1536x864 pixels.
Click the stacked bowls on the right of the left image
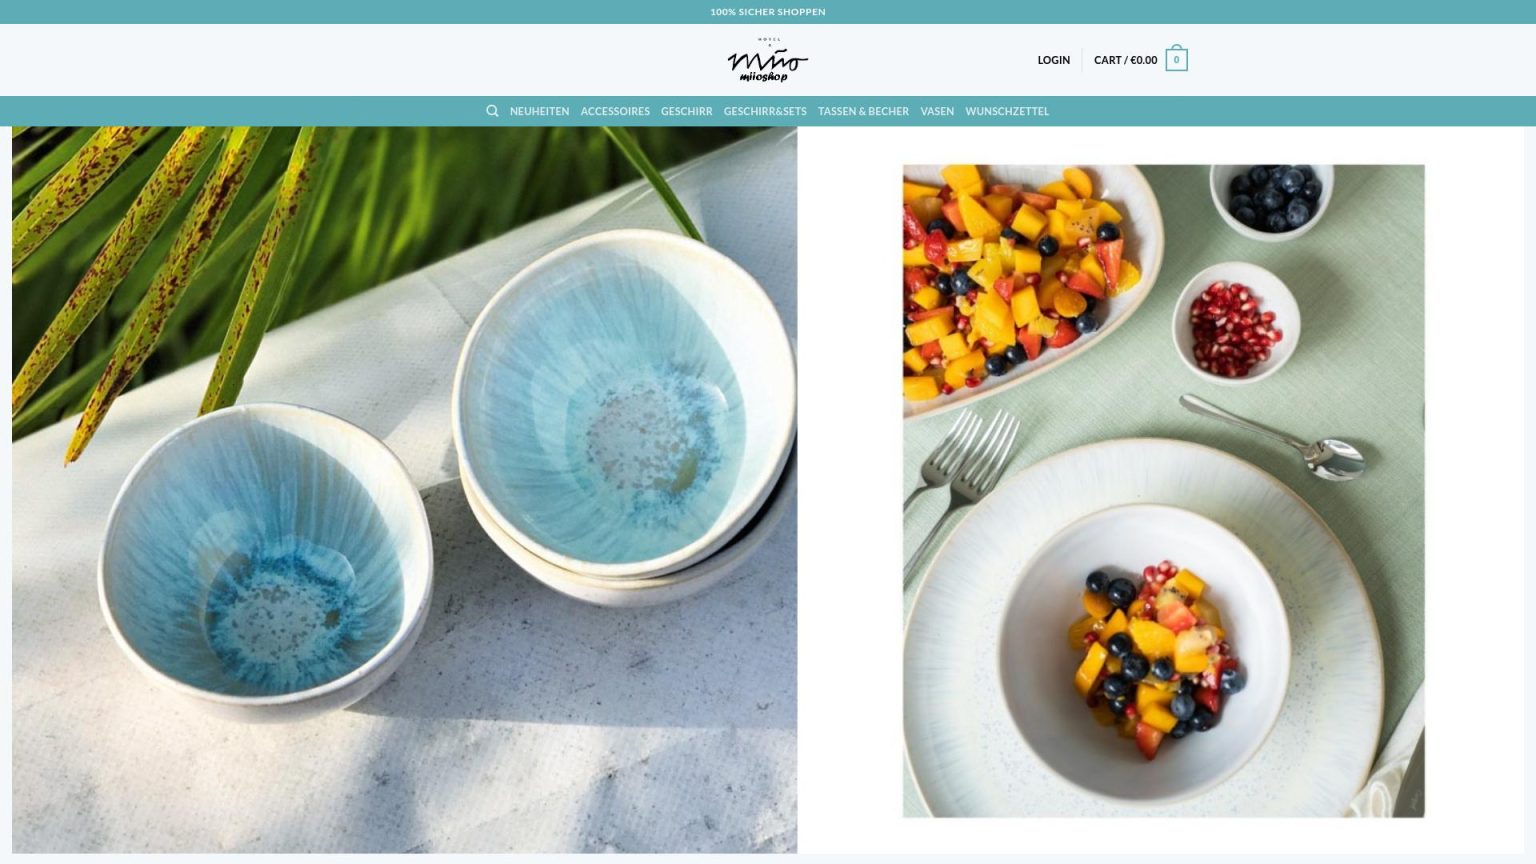(624, 415)
